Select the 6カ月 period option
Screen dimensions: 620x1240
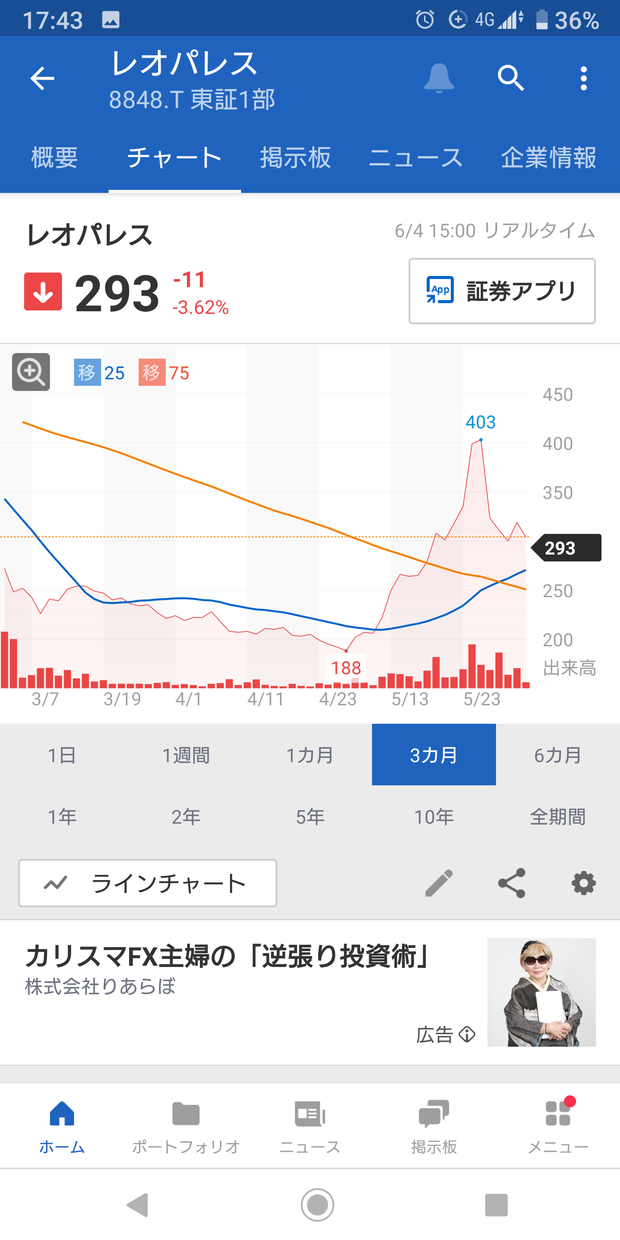[x=558, y=755]
